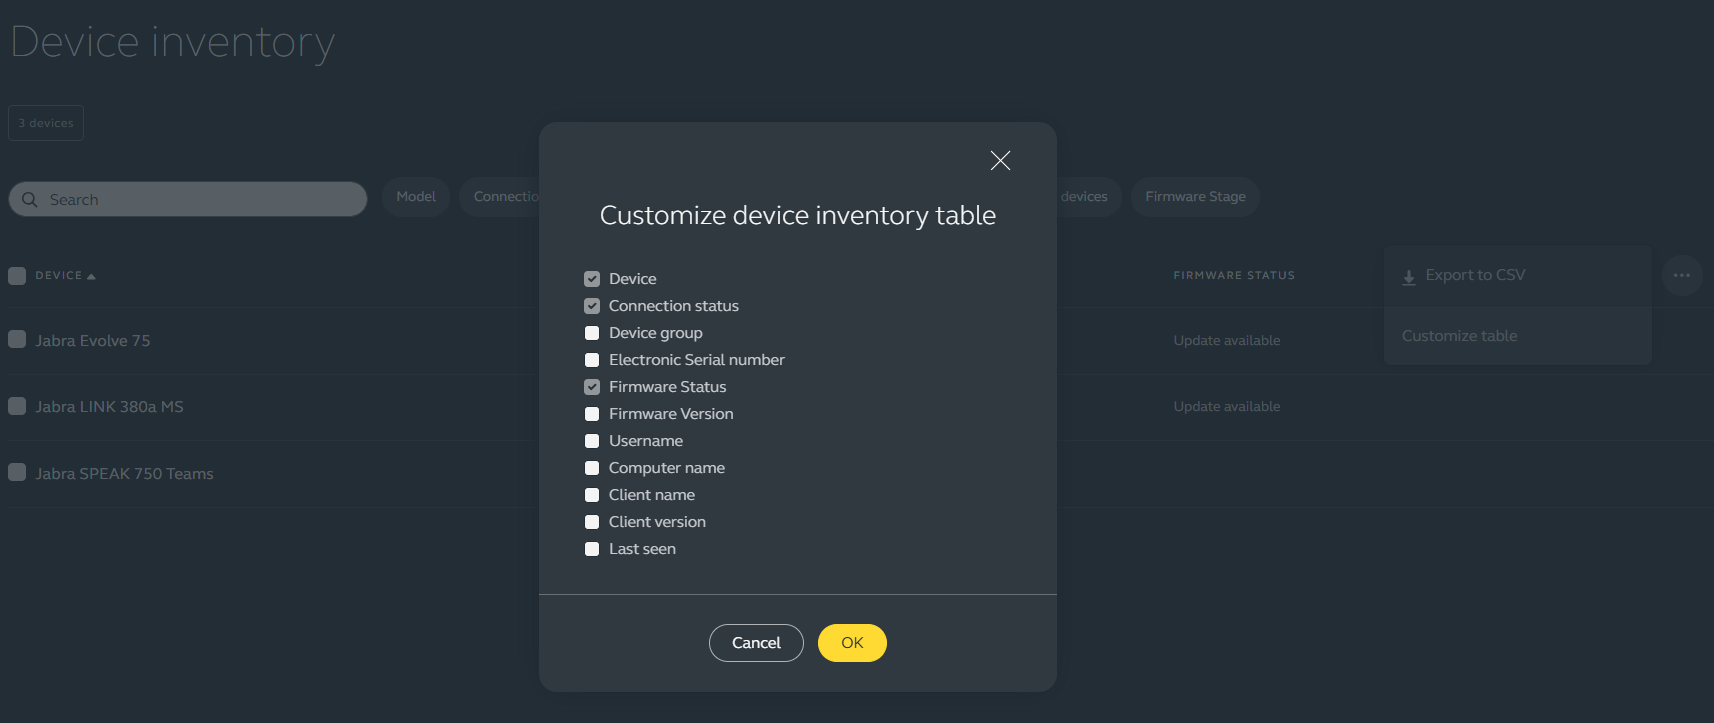The width and height of the screenshot is (1714, 723).
Task: Click the search magnifier icon
Action: tap(30, 199)
